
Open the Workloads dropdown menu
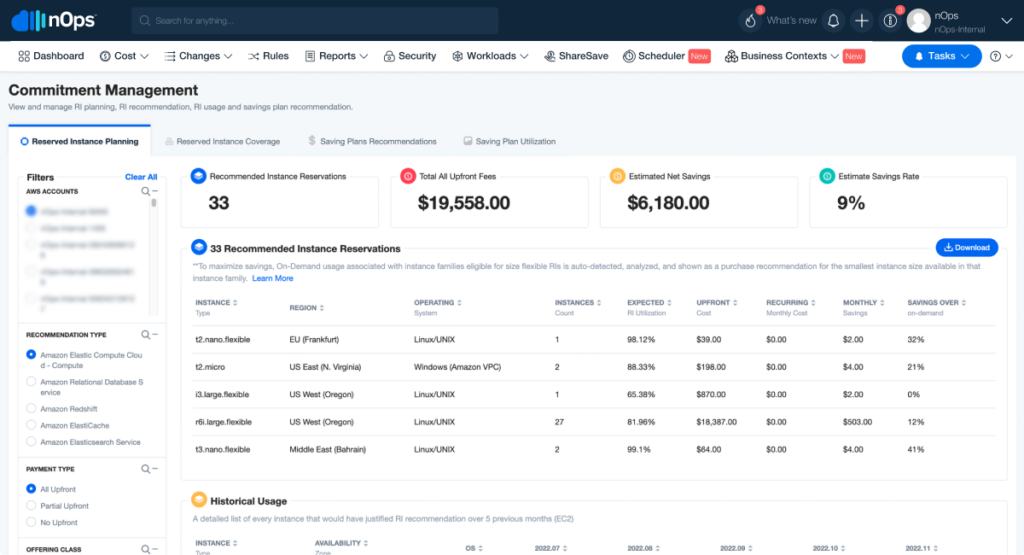[x=490, y=56]
